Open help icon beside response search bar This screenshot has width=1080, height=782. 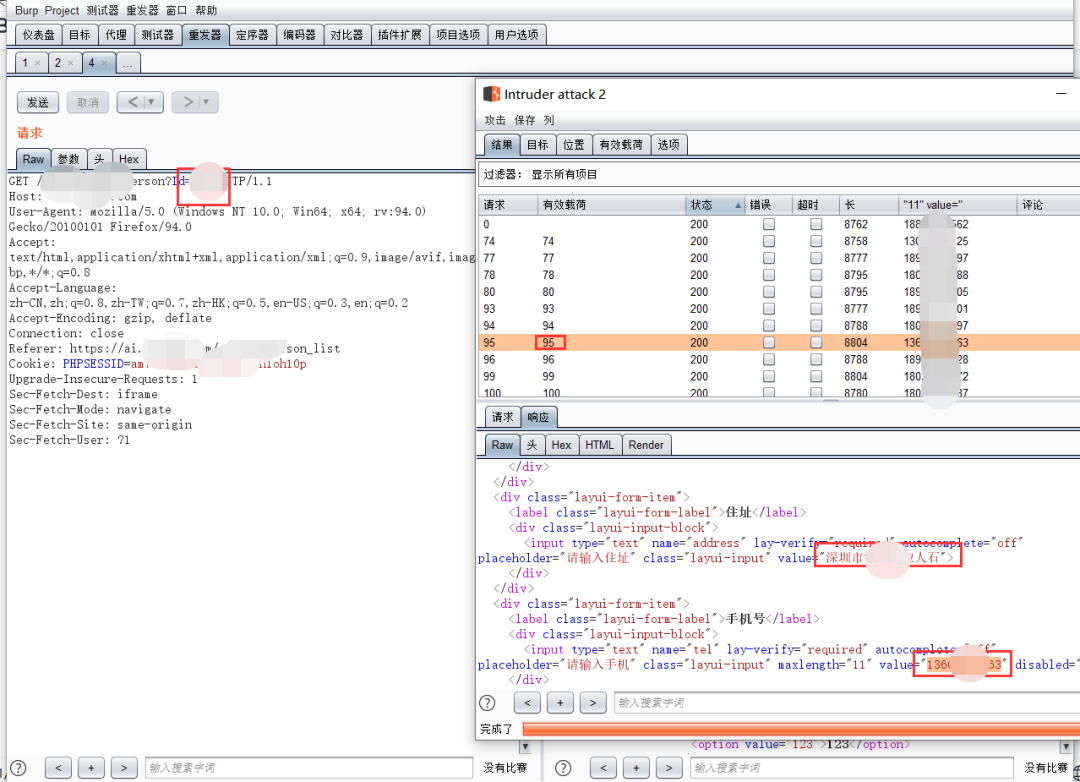[x=487, y=703]
